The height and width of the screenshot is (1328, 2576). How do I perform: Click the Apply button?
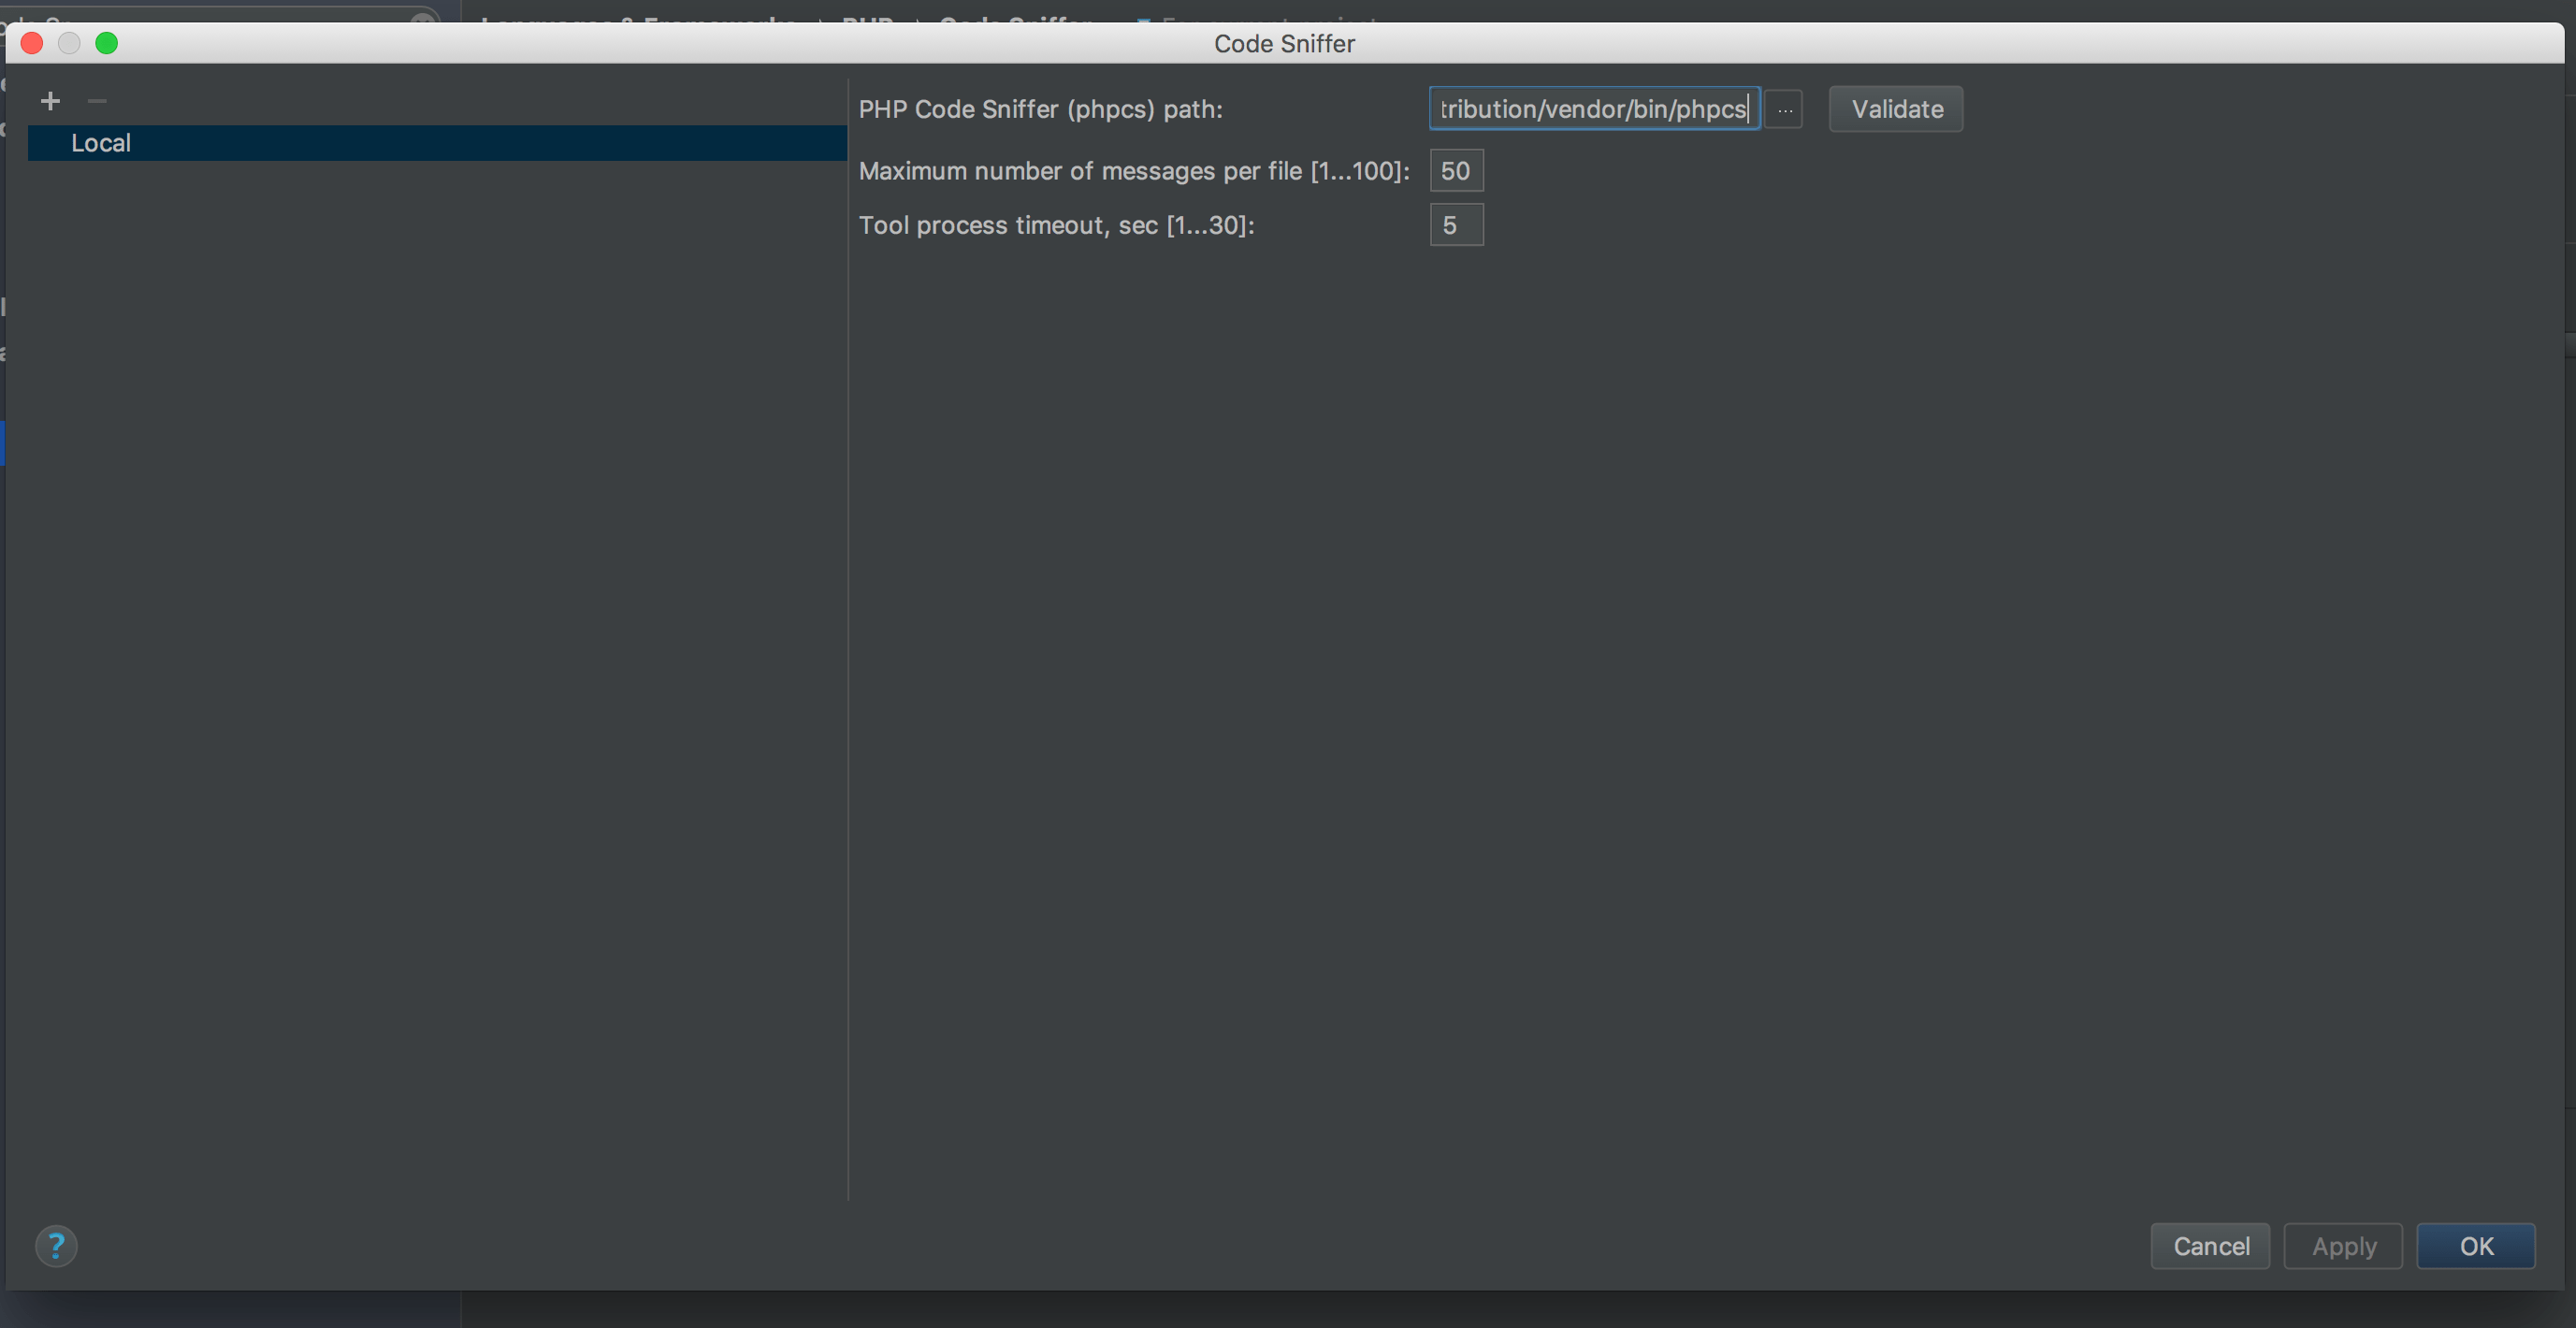(2342, 1245)
